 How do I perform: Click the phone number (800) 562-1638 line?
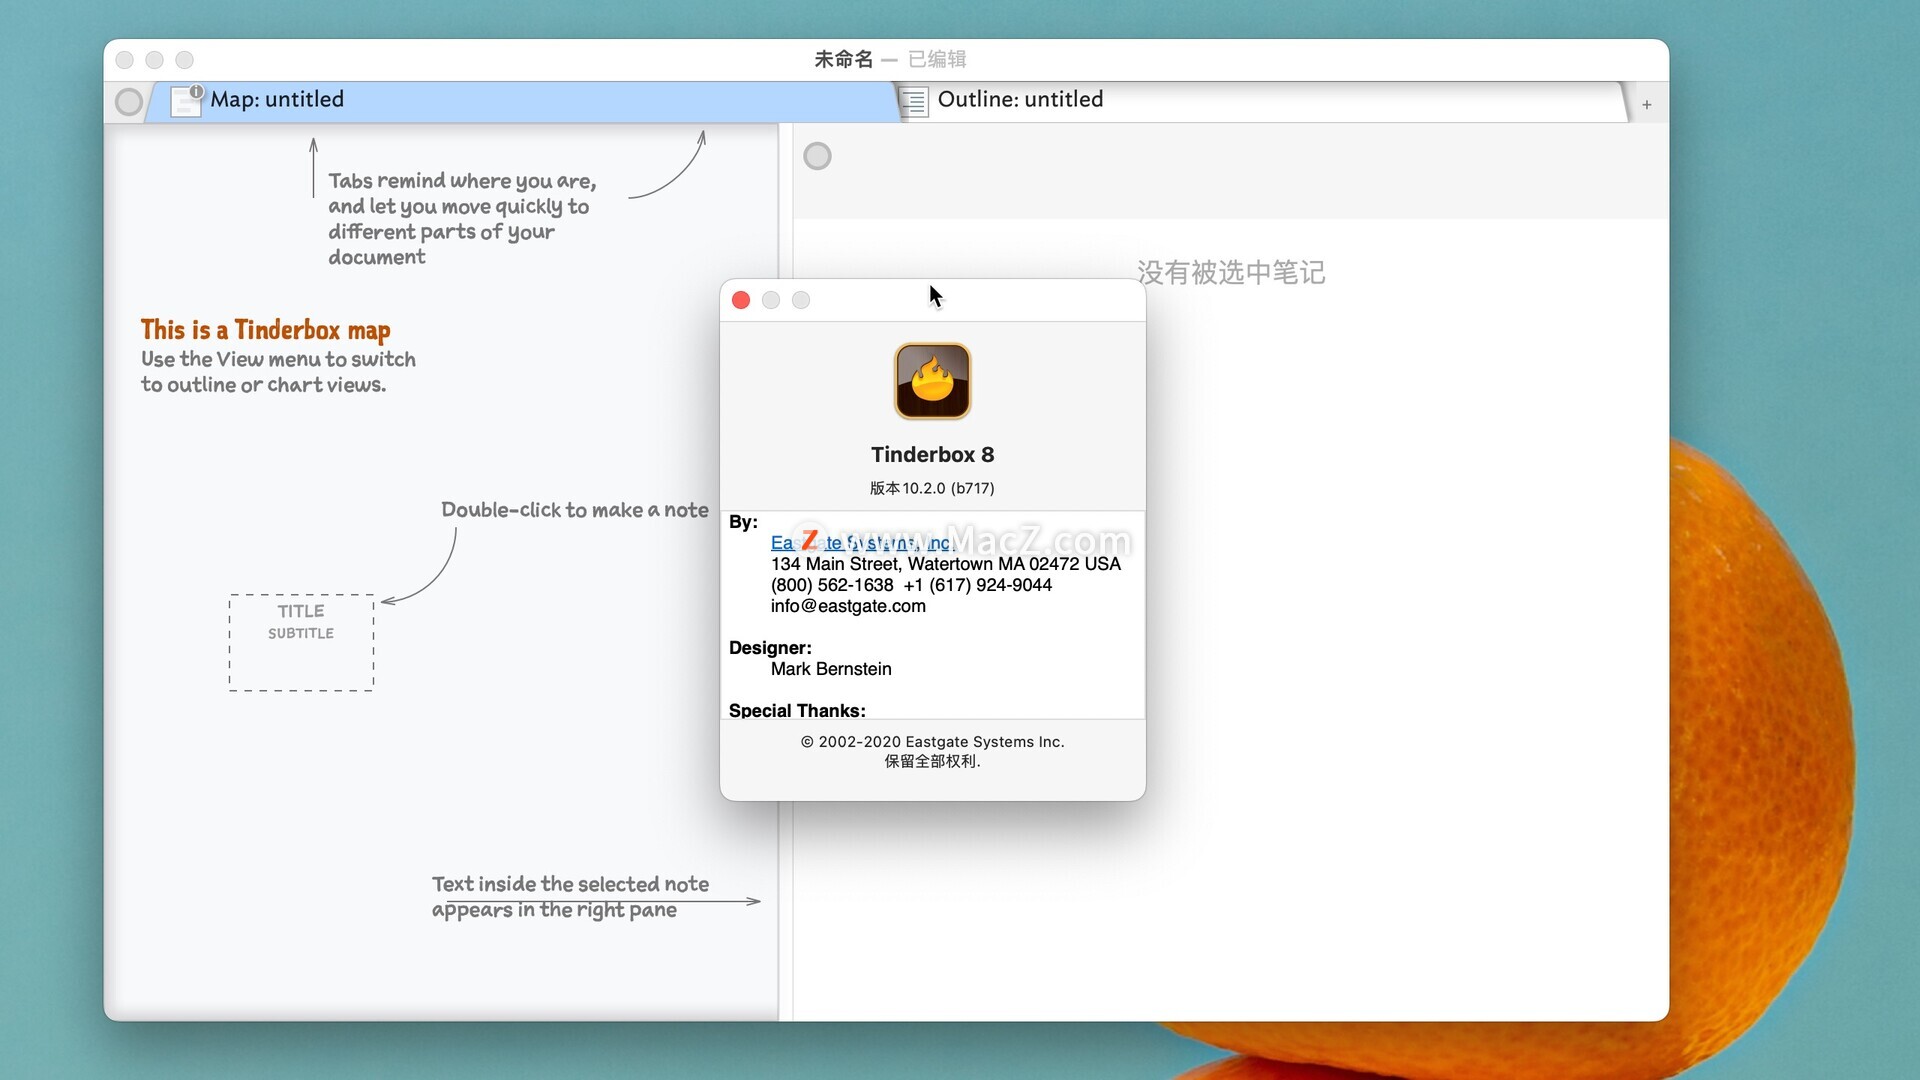911,585
